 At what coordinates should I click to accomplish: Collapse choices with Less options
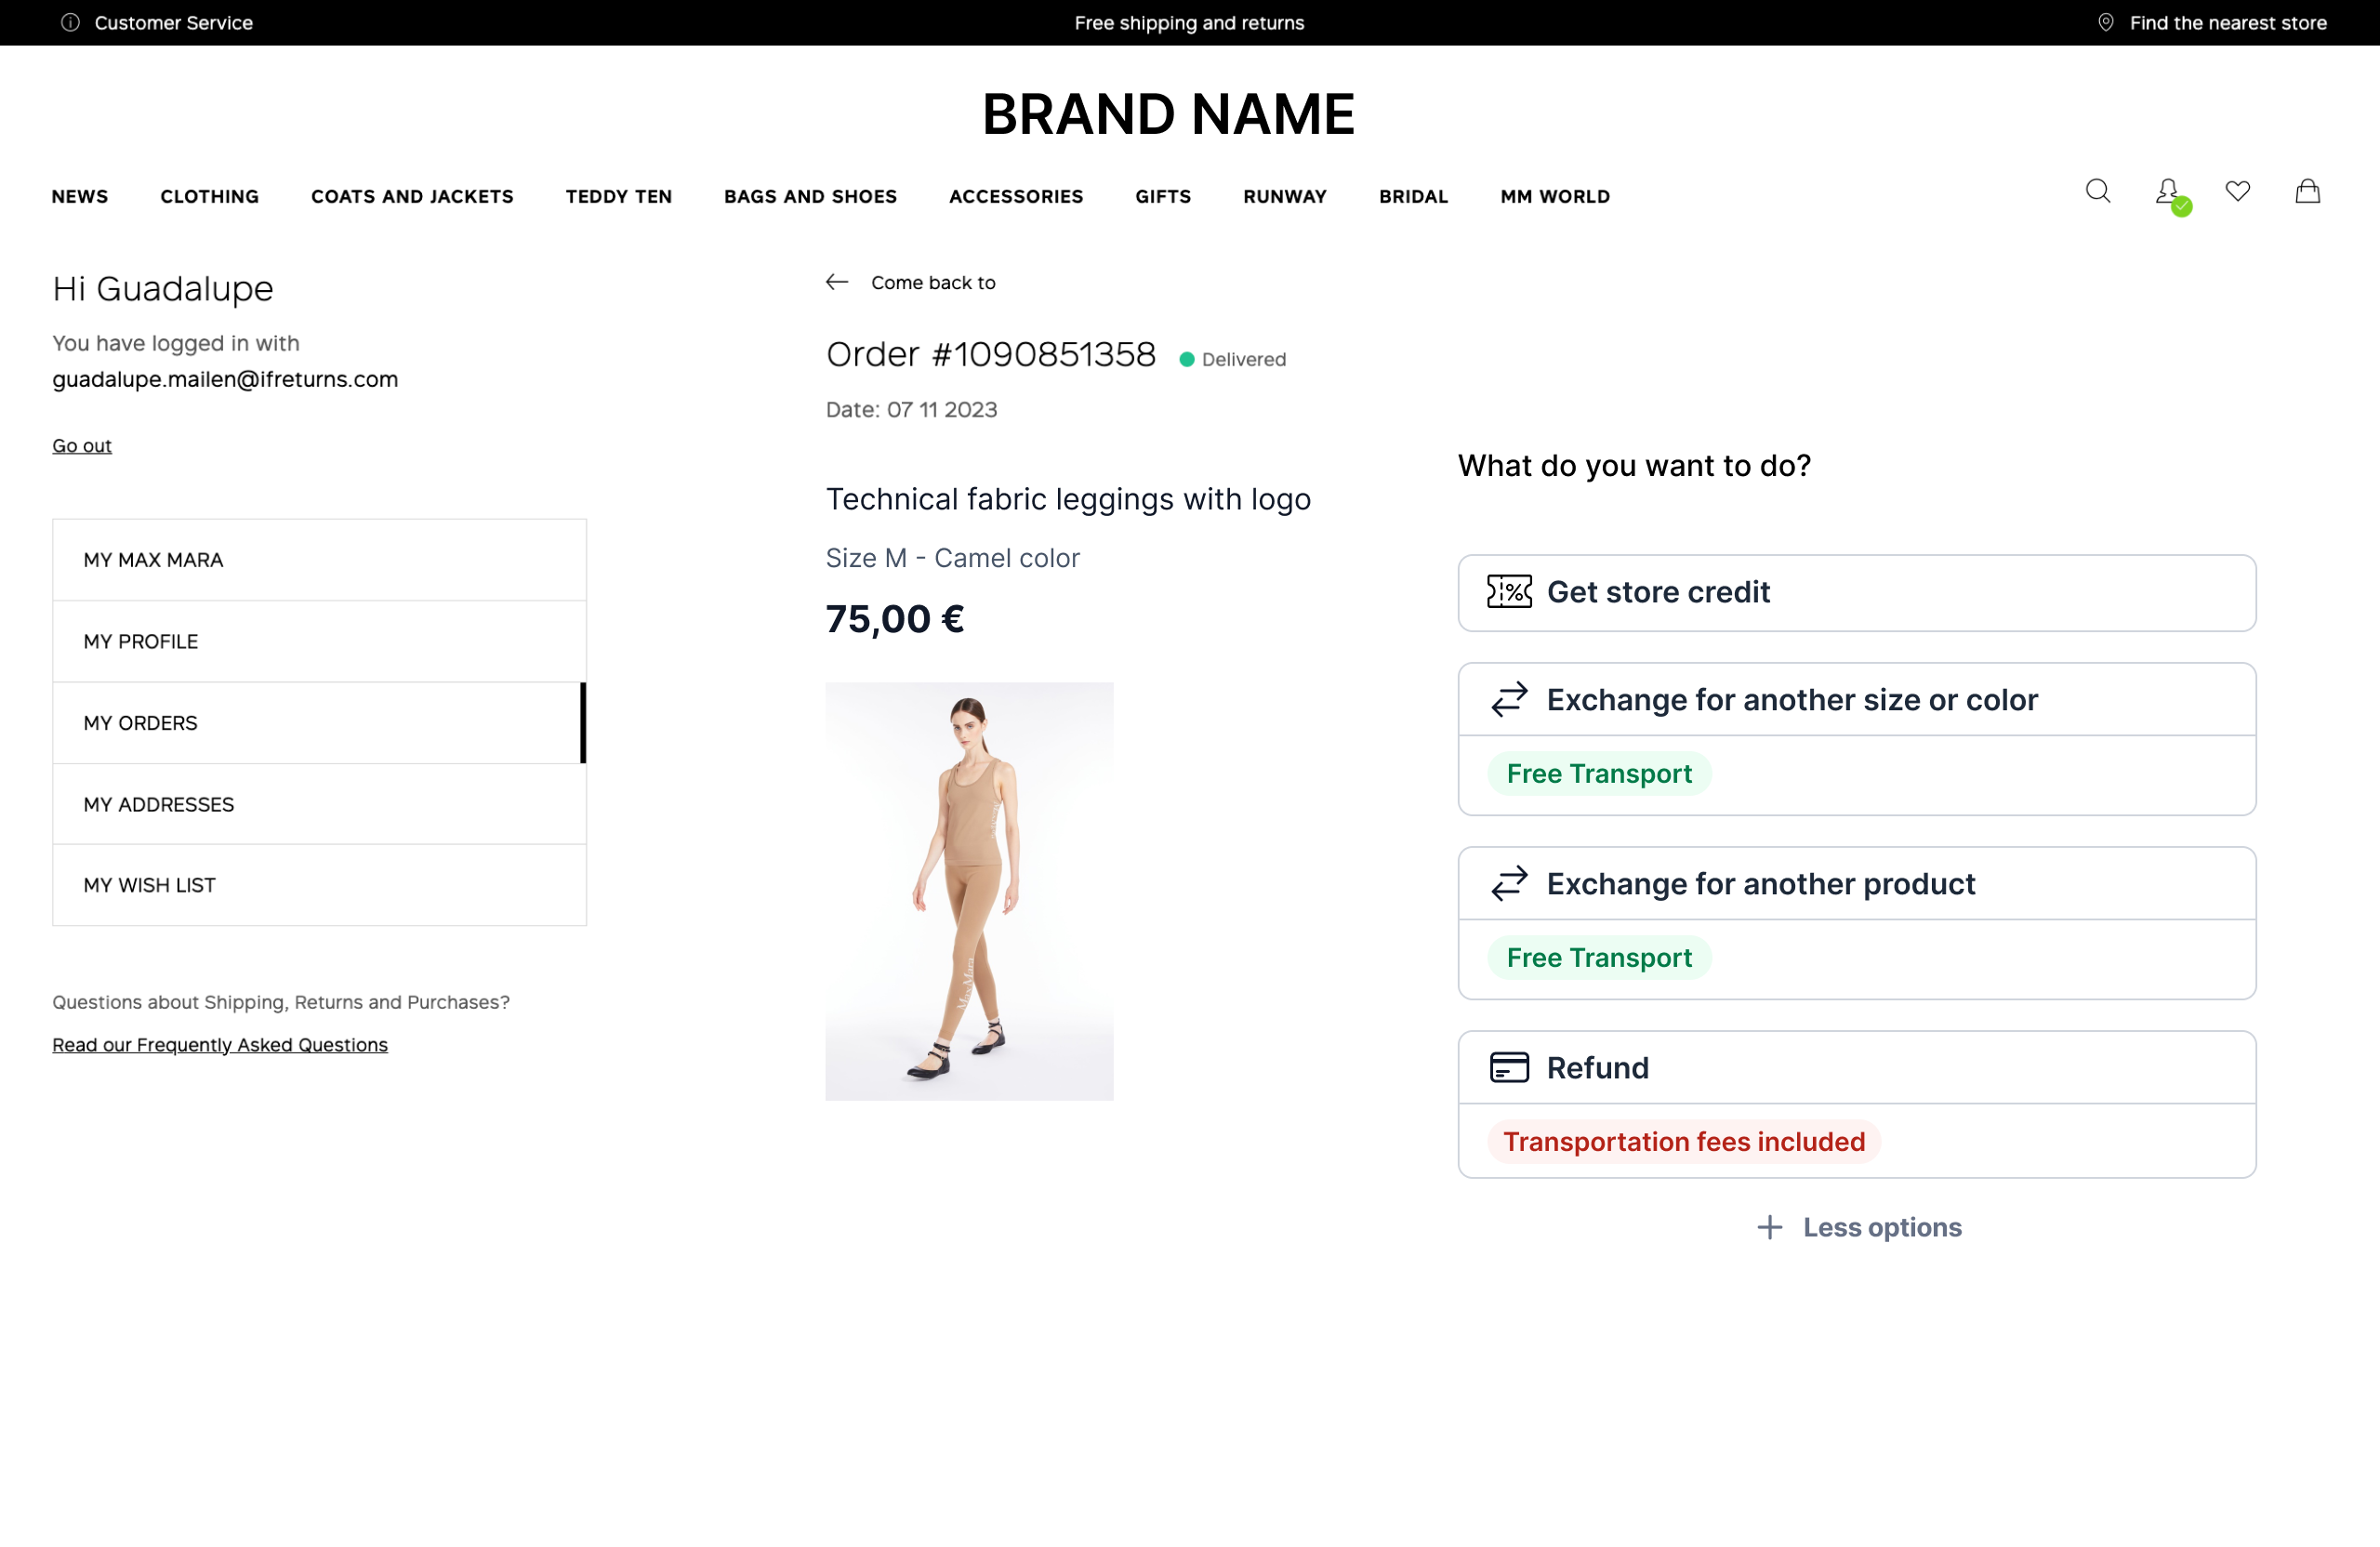tap(1859, 1227)
